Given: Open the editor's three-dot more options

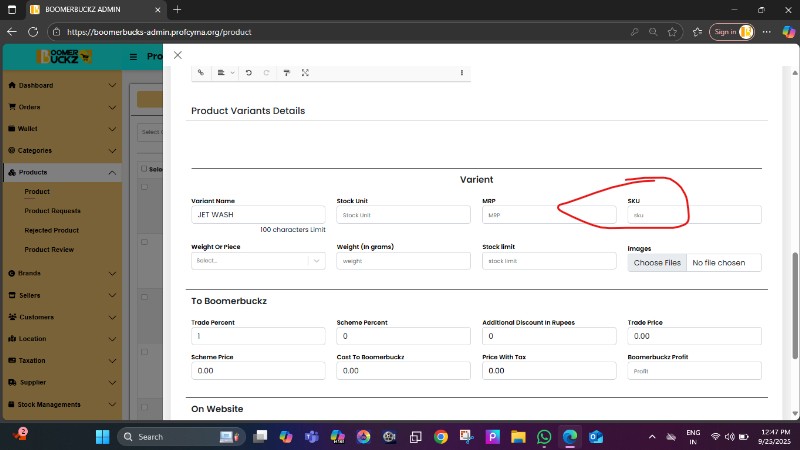Looking at the screenshot, I should click(461, 72).
